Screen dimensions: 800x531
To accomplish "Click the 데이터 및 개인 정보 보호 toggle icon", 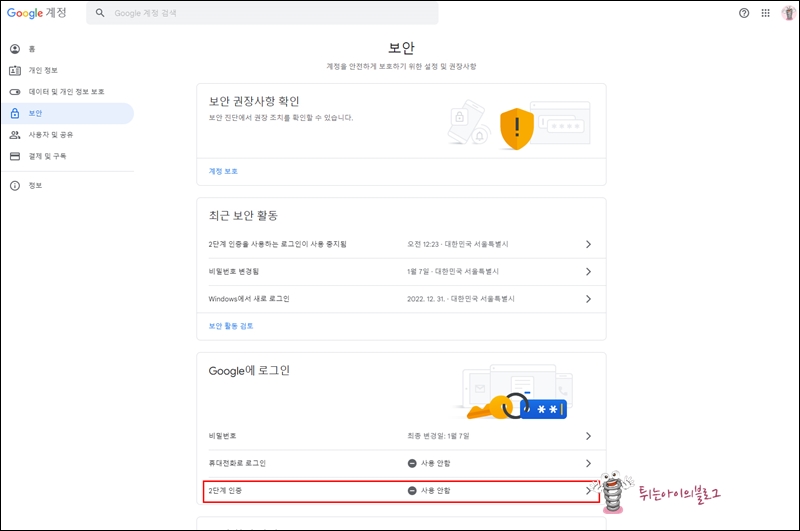I will [15, 92].
